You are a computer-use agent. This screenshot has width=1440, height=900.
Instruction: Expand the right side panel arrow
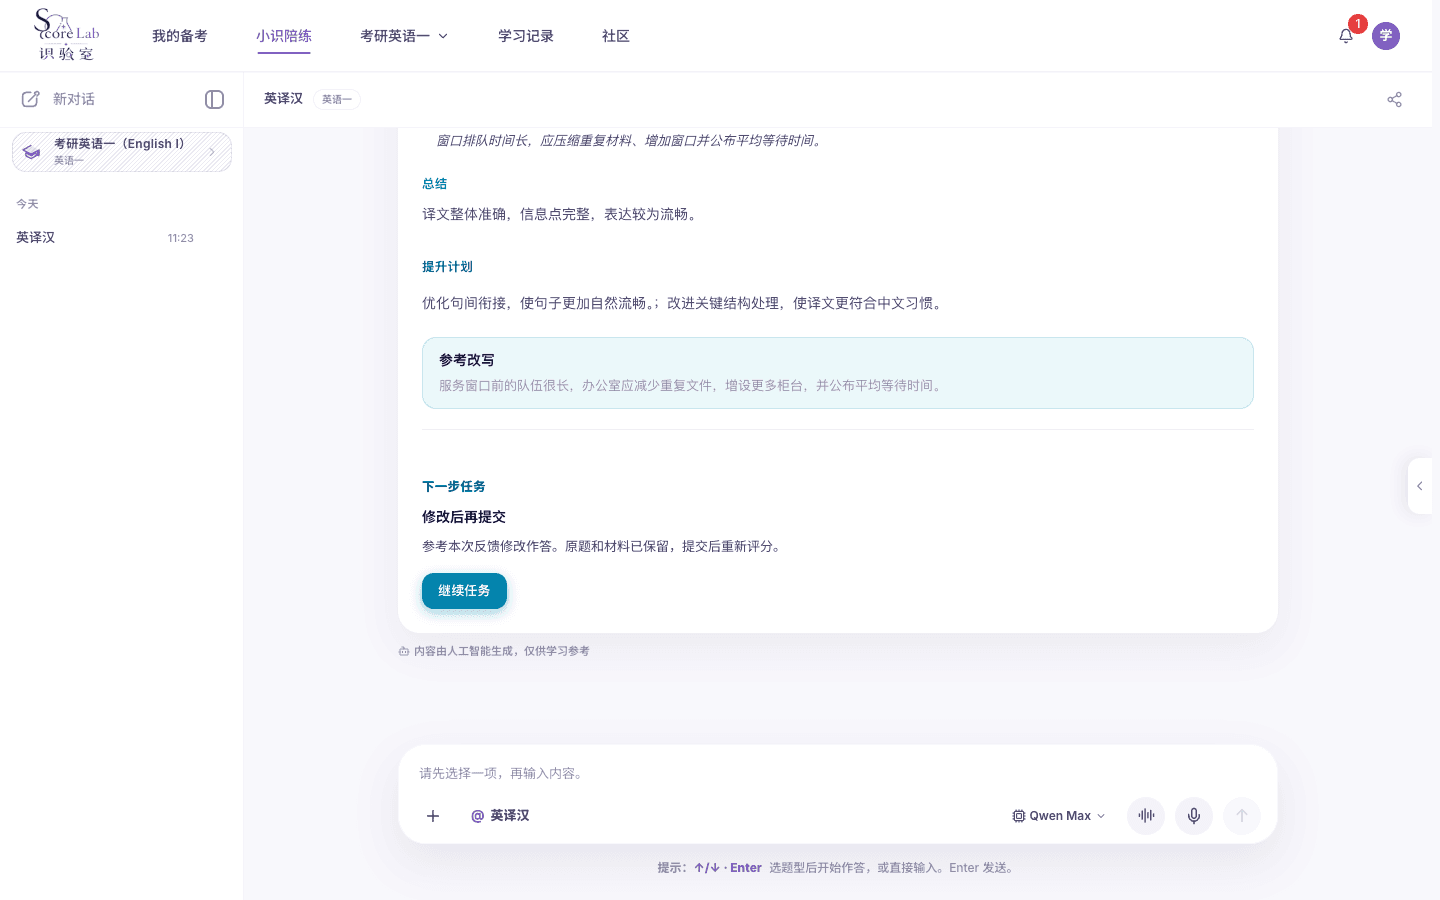pyautogui.click(x=1420, y=486)
